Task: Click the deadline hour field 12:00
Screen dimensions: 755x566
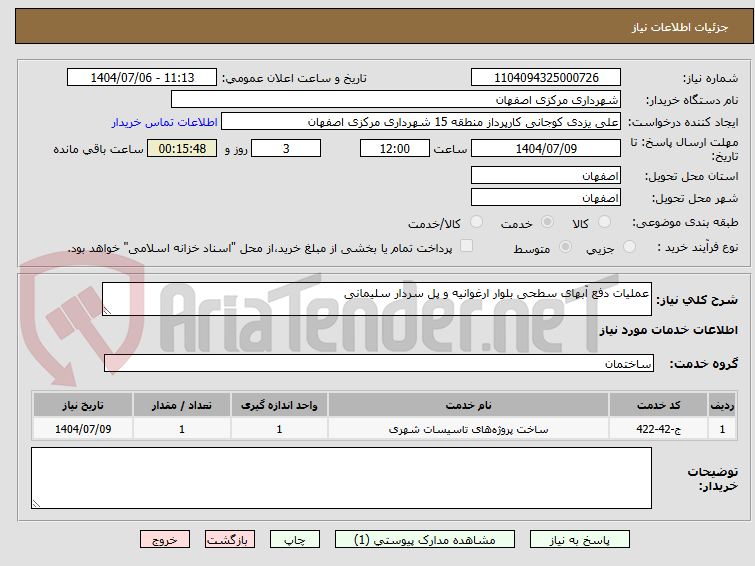Action: pyautogui.click(x=395, y=148)
